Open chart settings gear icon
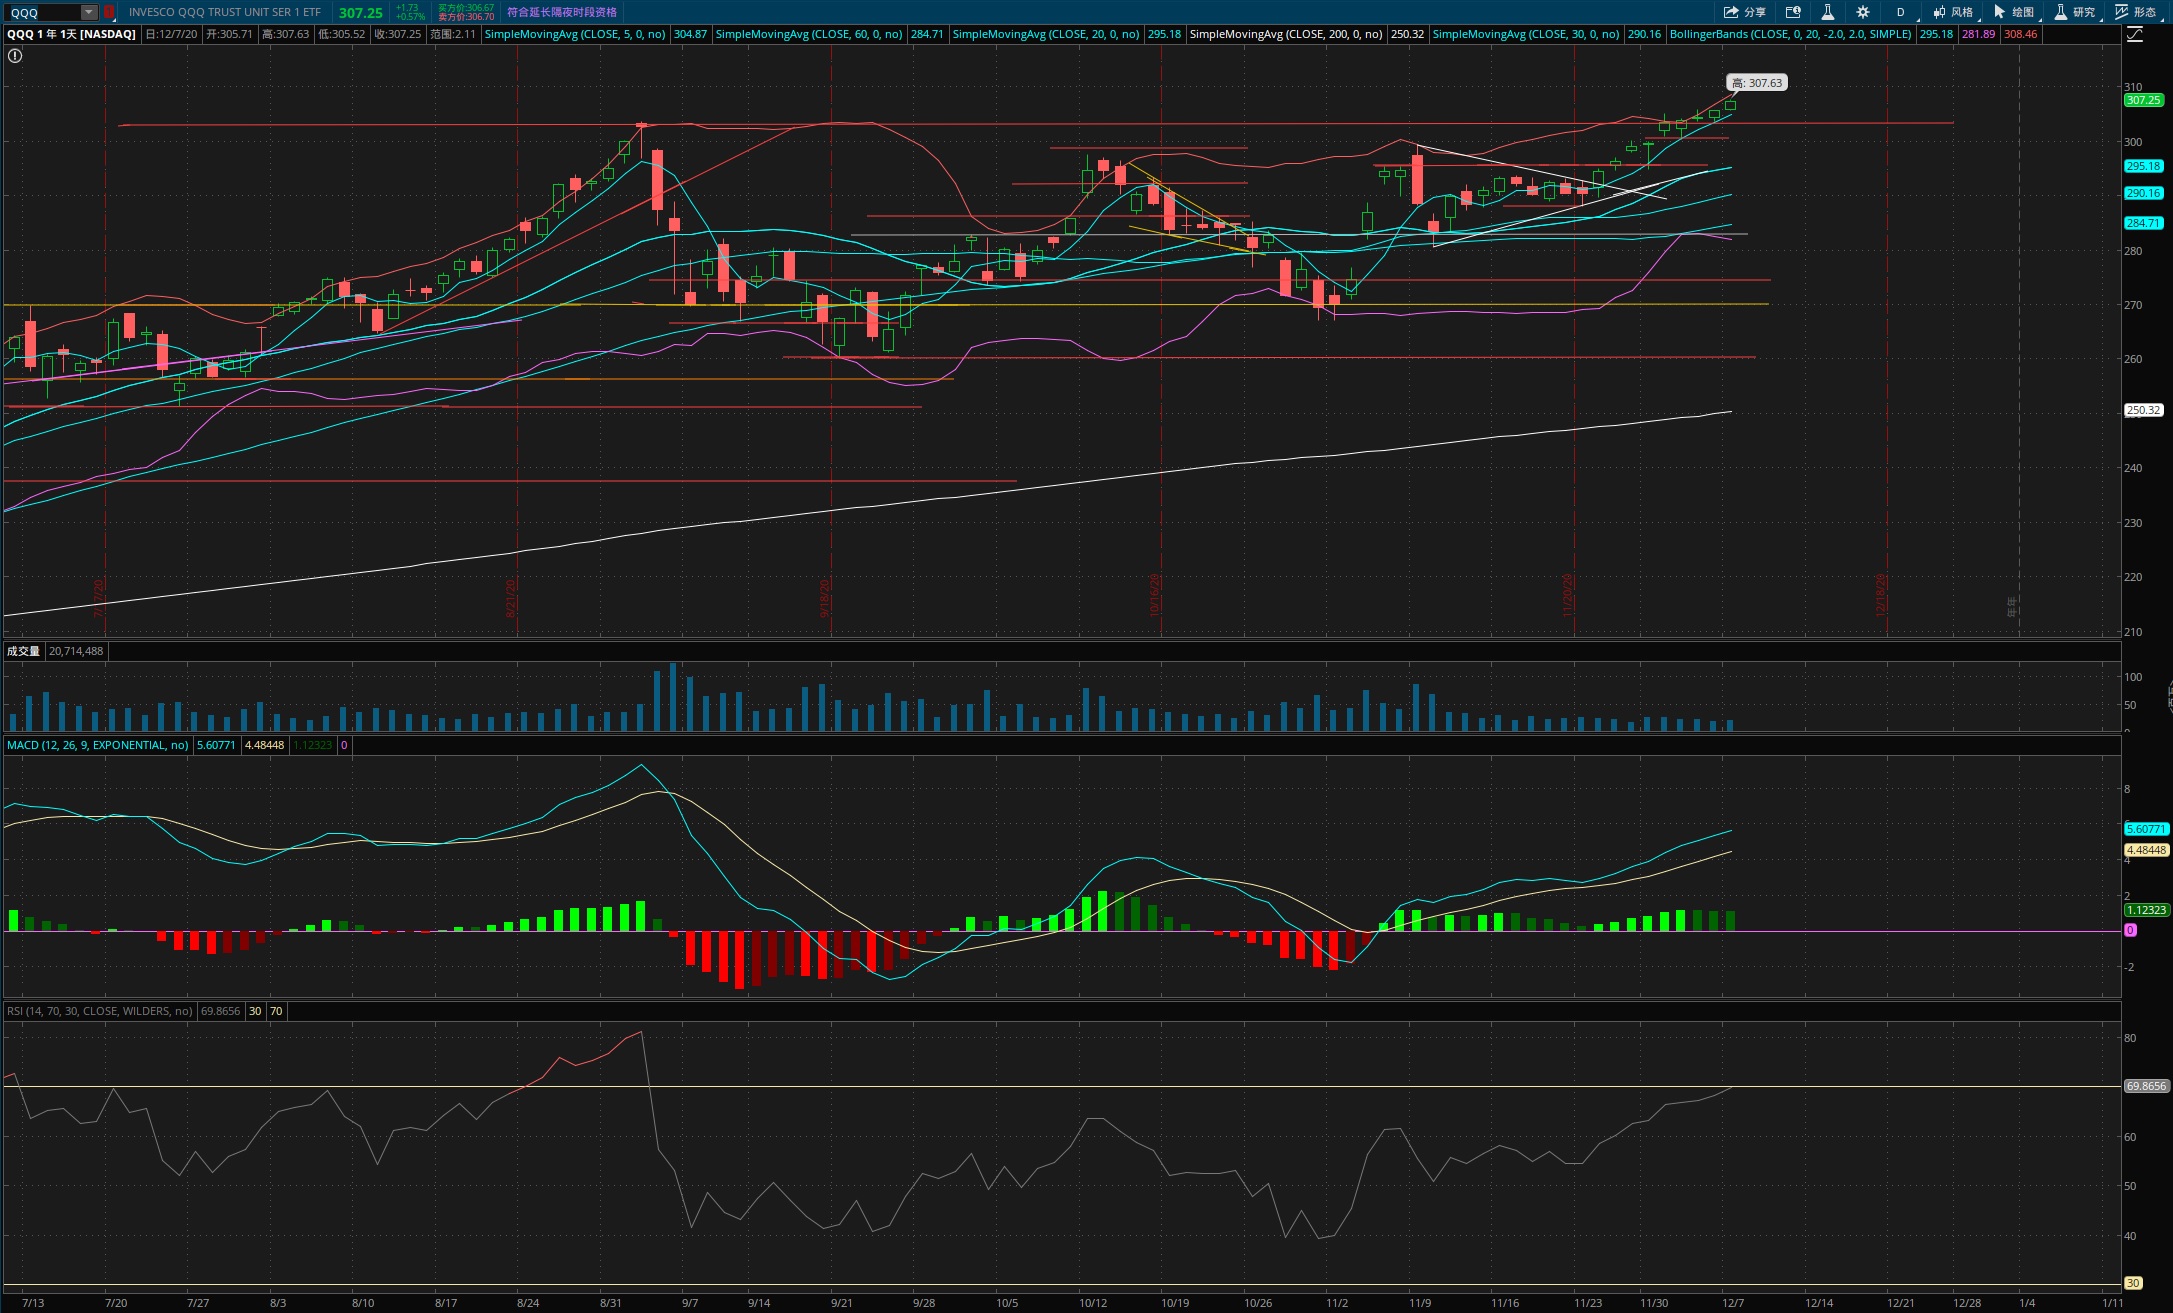Viewport: 2173px width, 1313px height. coord(1862,12)
